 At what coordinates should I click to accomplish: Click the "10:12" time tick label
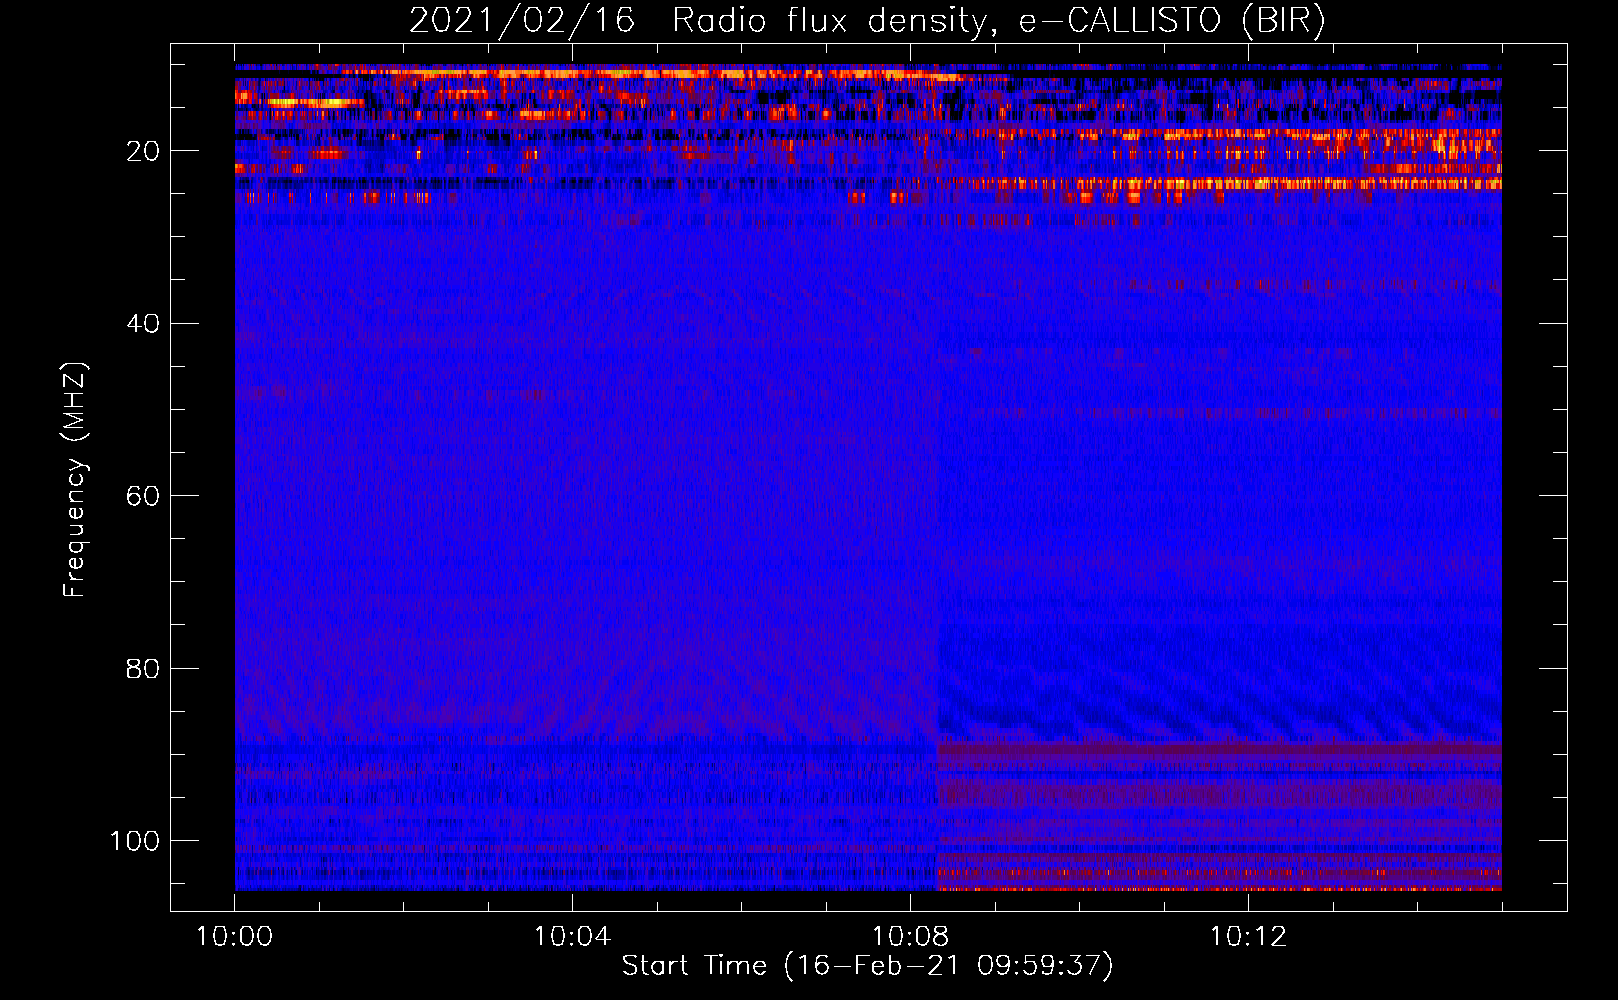[x=1248, y=937]
